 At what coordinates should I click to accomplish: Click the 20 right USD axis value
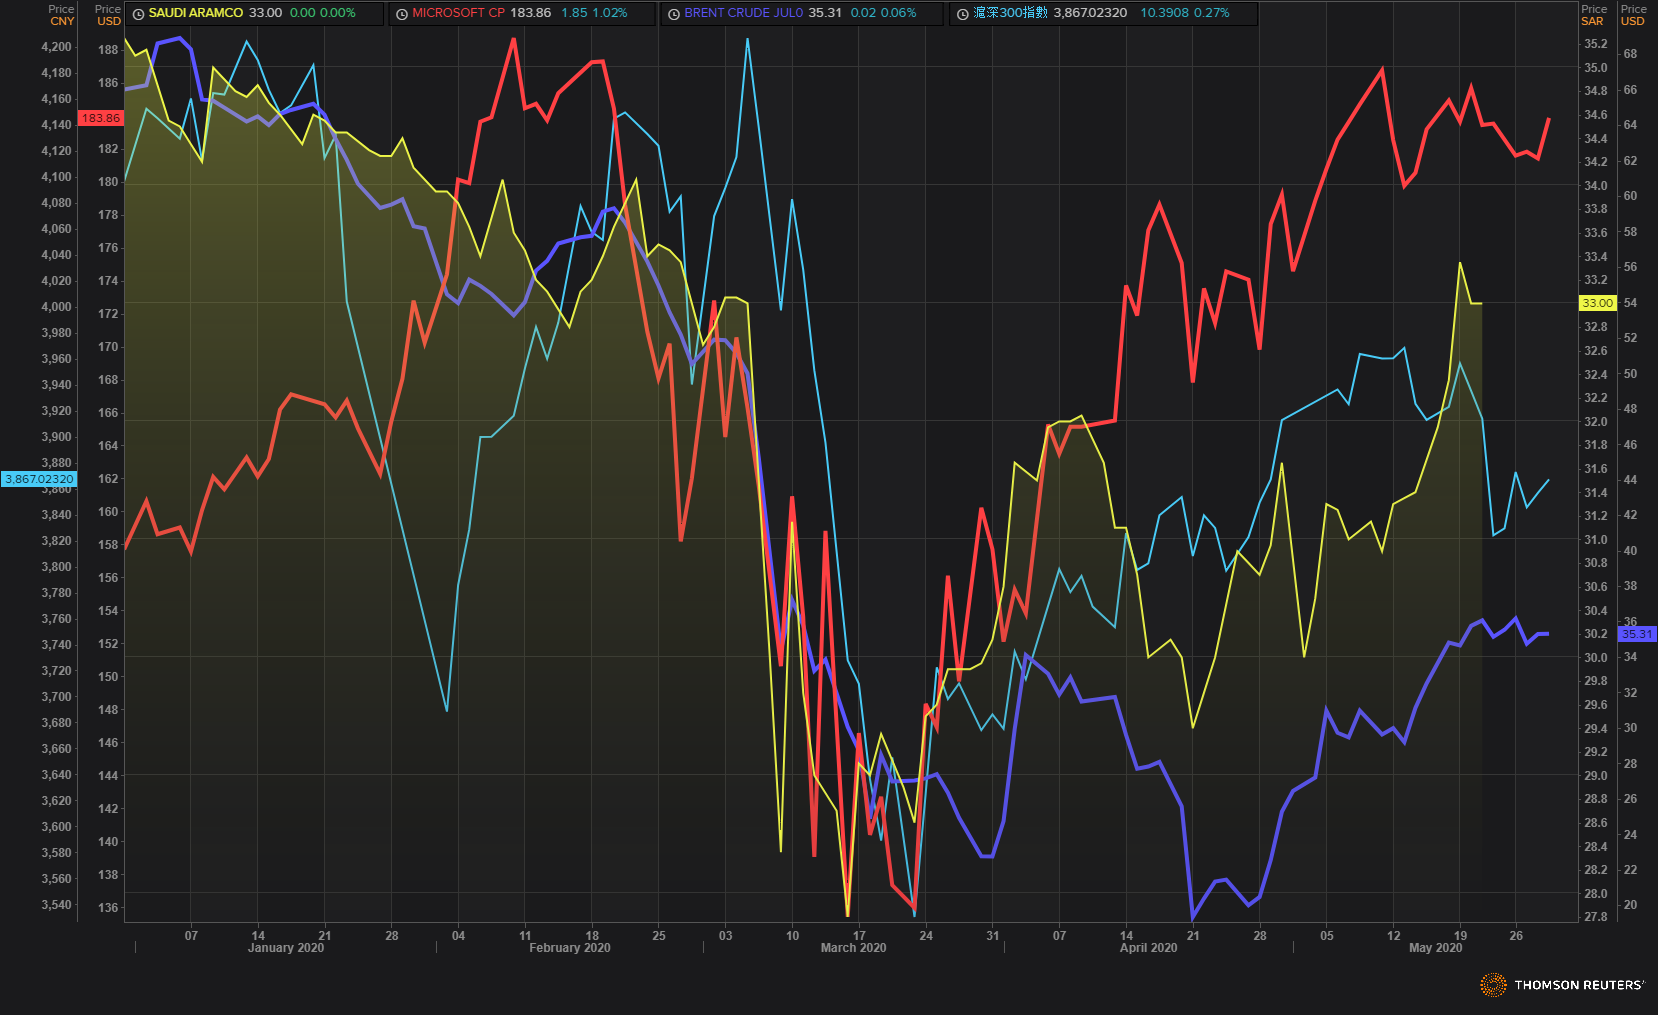(x=1630, y=905)
